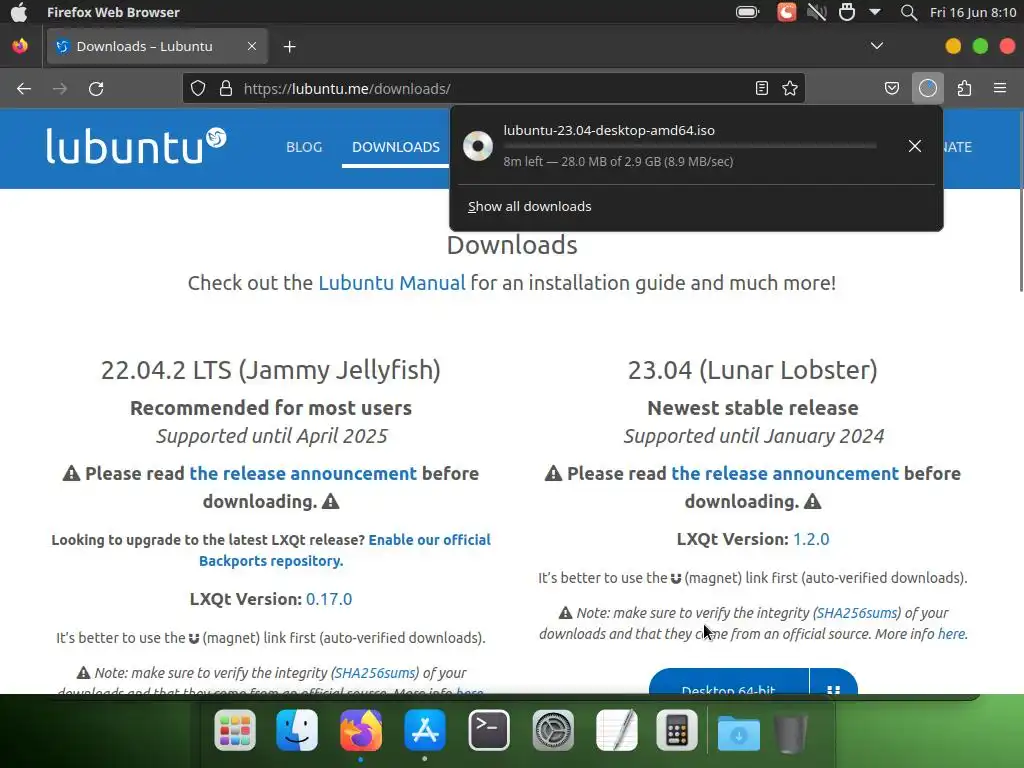Launch Terminal from the dock

click(489, 730)
